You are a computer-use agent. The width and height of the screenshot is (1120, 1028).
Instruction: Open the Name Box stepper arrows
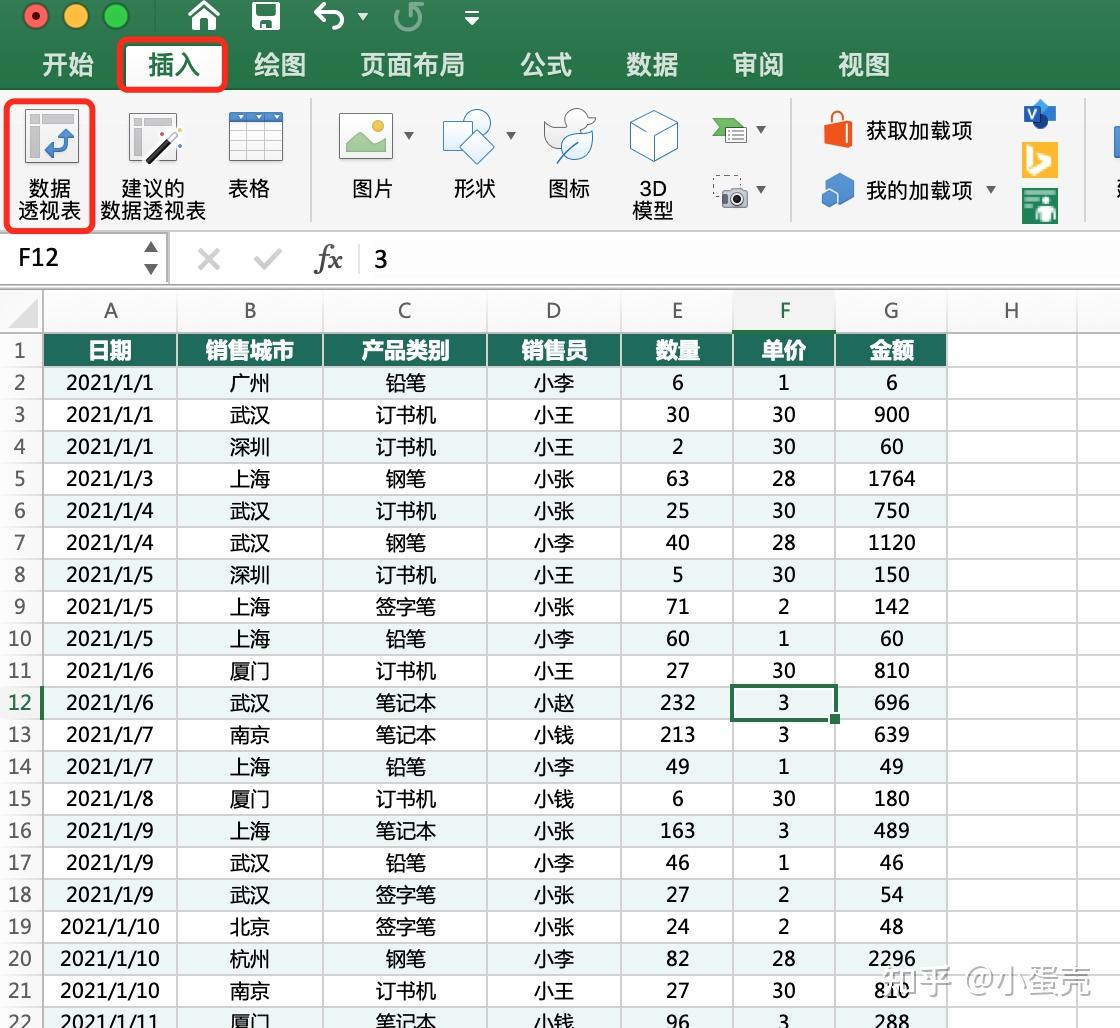click(151, 258)
